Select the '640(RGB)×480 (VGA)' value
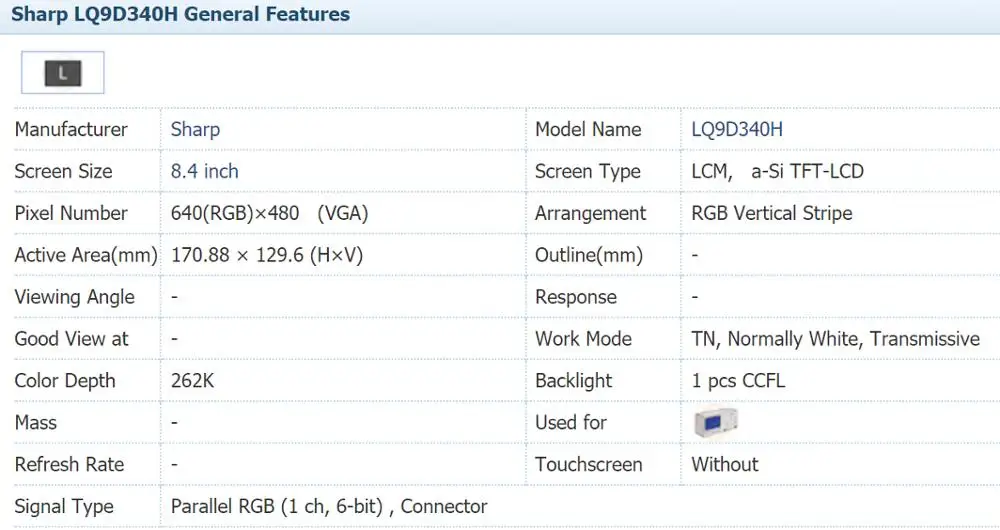 [269, 213]
